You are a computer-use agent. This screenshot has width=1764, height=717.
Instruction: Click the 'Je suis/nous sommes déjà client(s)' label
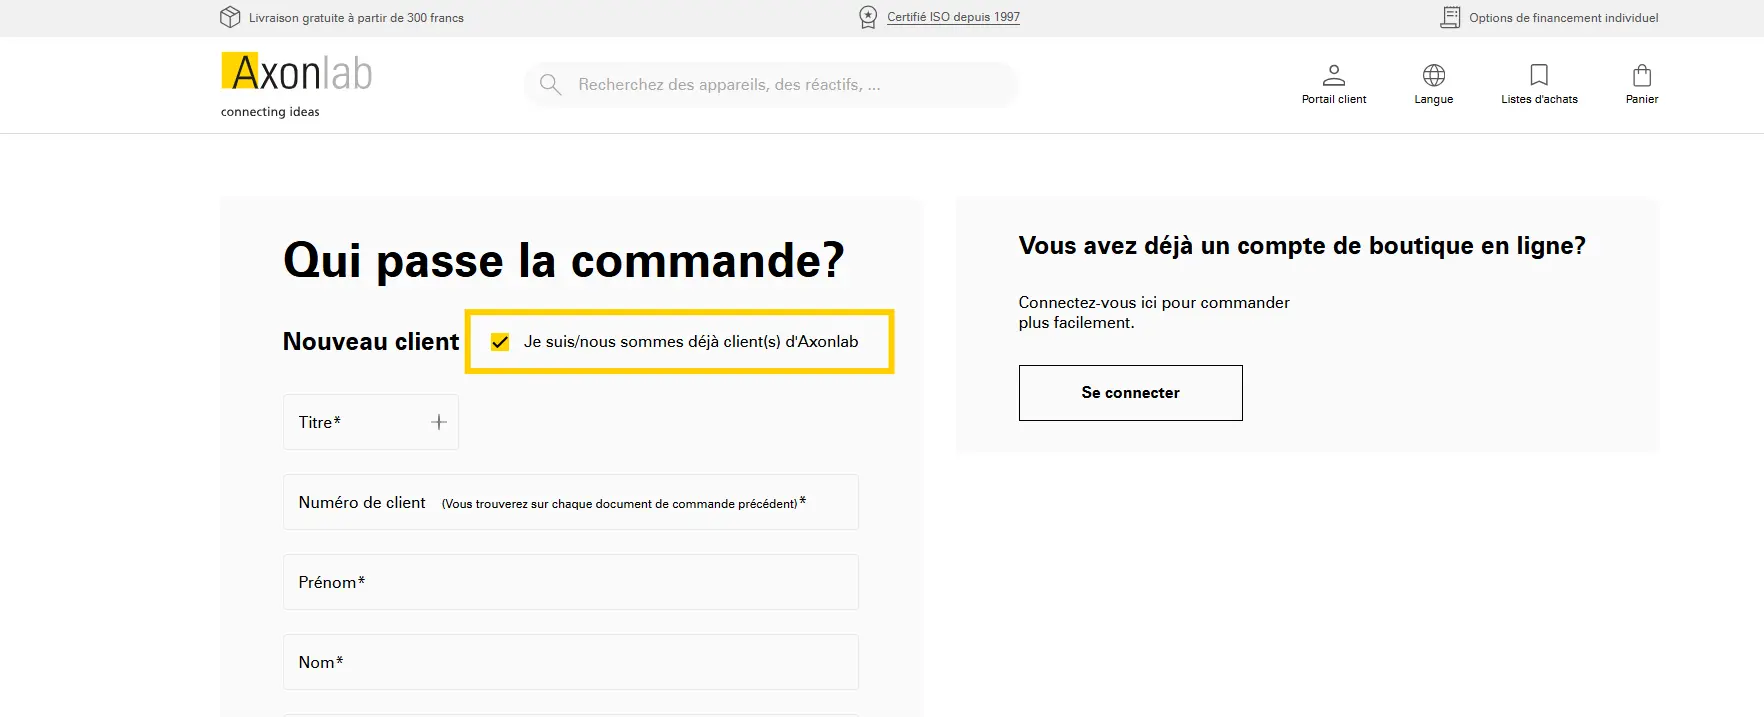(691, 342)
